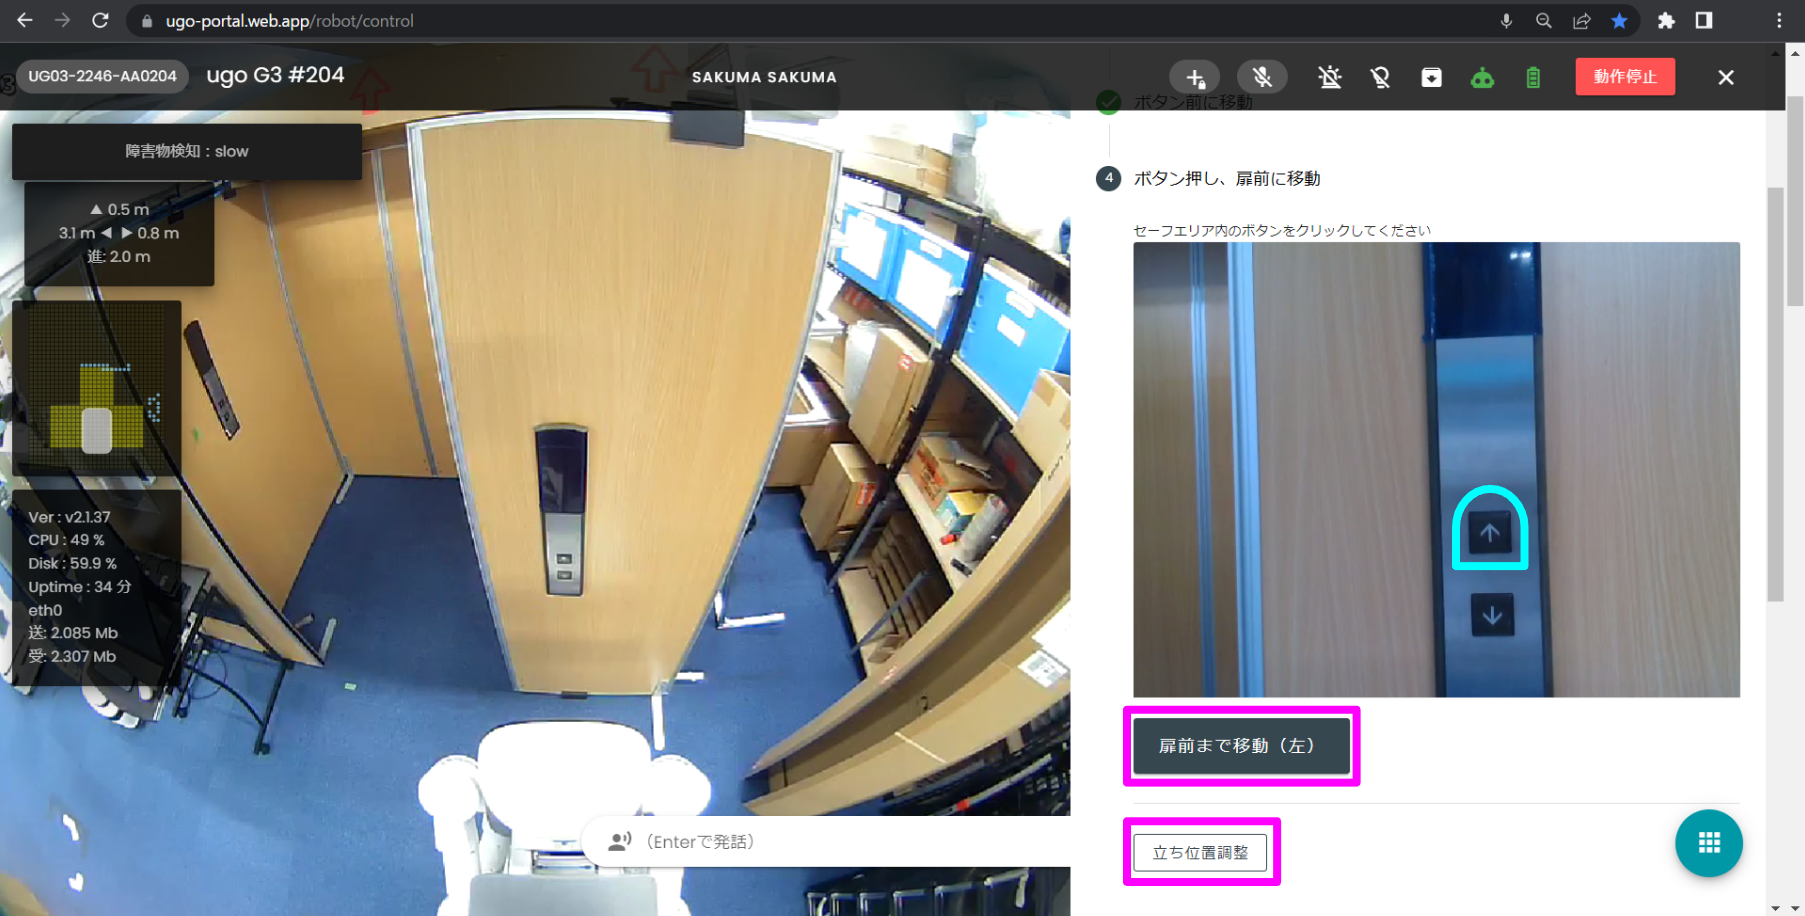
Task: Click the 立ち位置調整 button
Action: point(1200,853)
